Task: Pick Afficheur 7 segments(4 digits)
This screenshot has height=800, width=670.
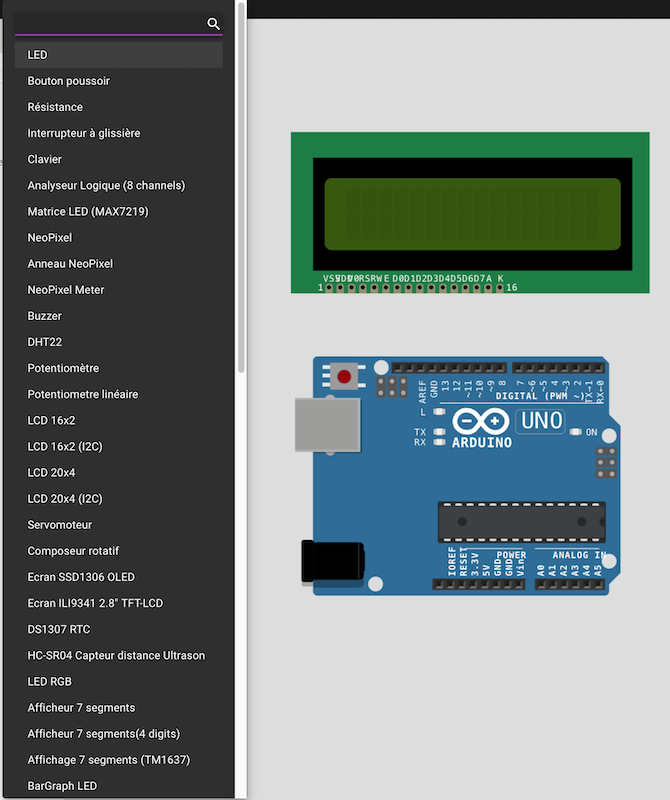Action: [118, 734]
